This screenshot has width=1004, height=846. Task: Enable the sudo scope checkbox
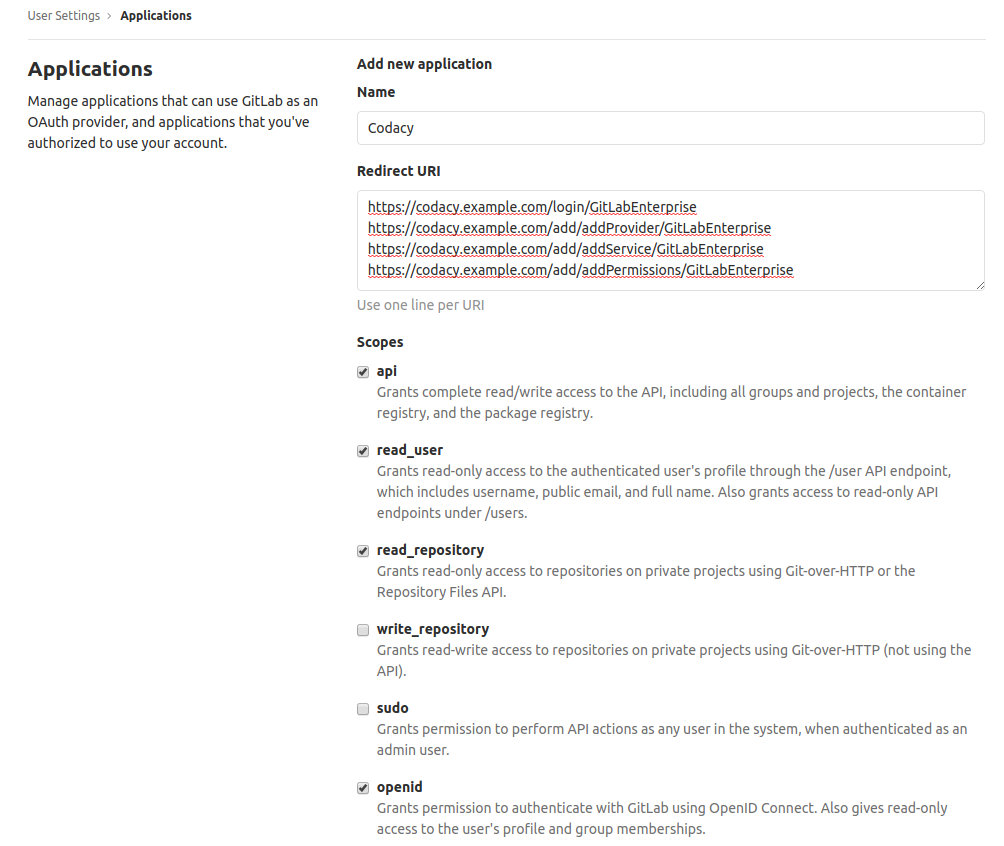click(363, 708)
